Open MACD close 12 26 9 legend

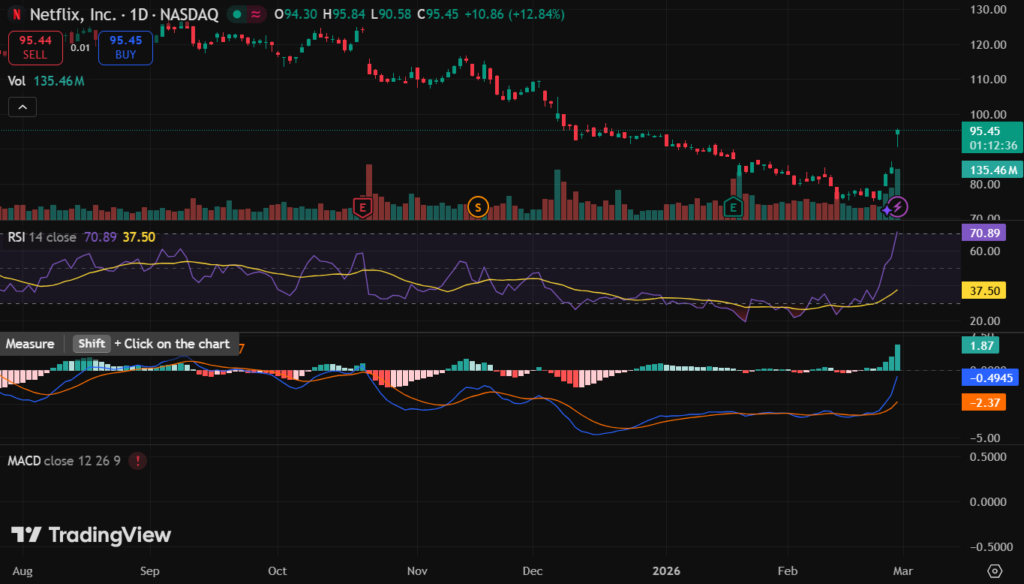pos(64,461)
